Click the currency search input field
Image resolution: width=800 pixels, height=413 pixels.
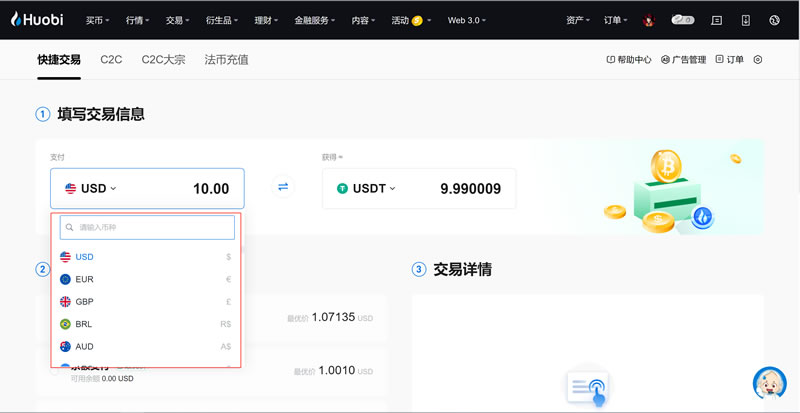tap(147, 228)
